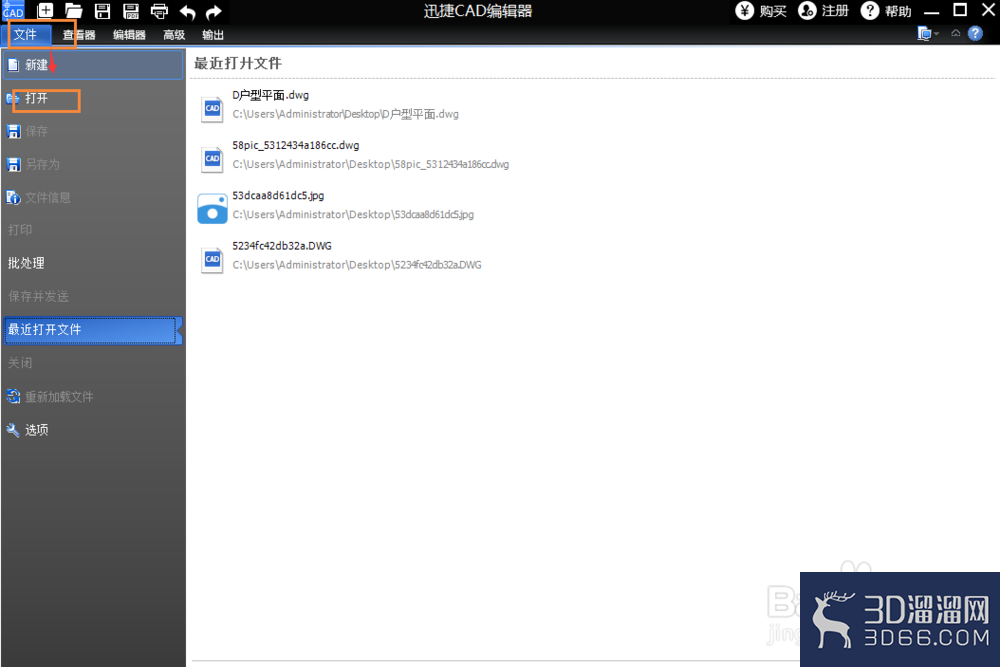Minimize the 迅捷CAD编辑器 window
The height and width of the screenshot is (667, 1000).
point(932,11)
